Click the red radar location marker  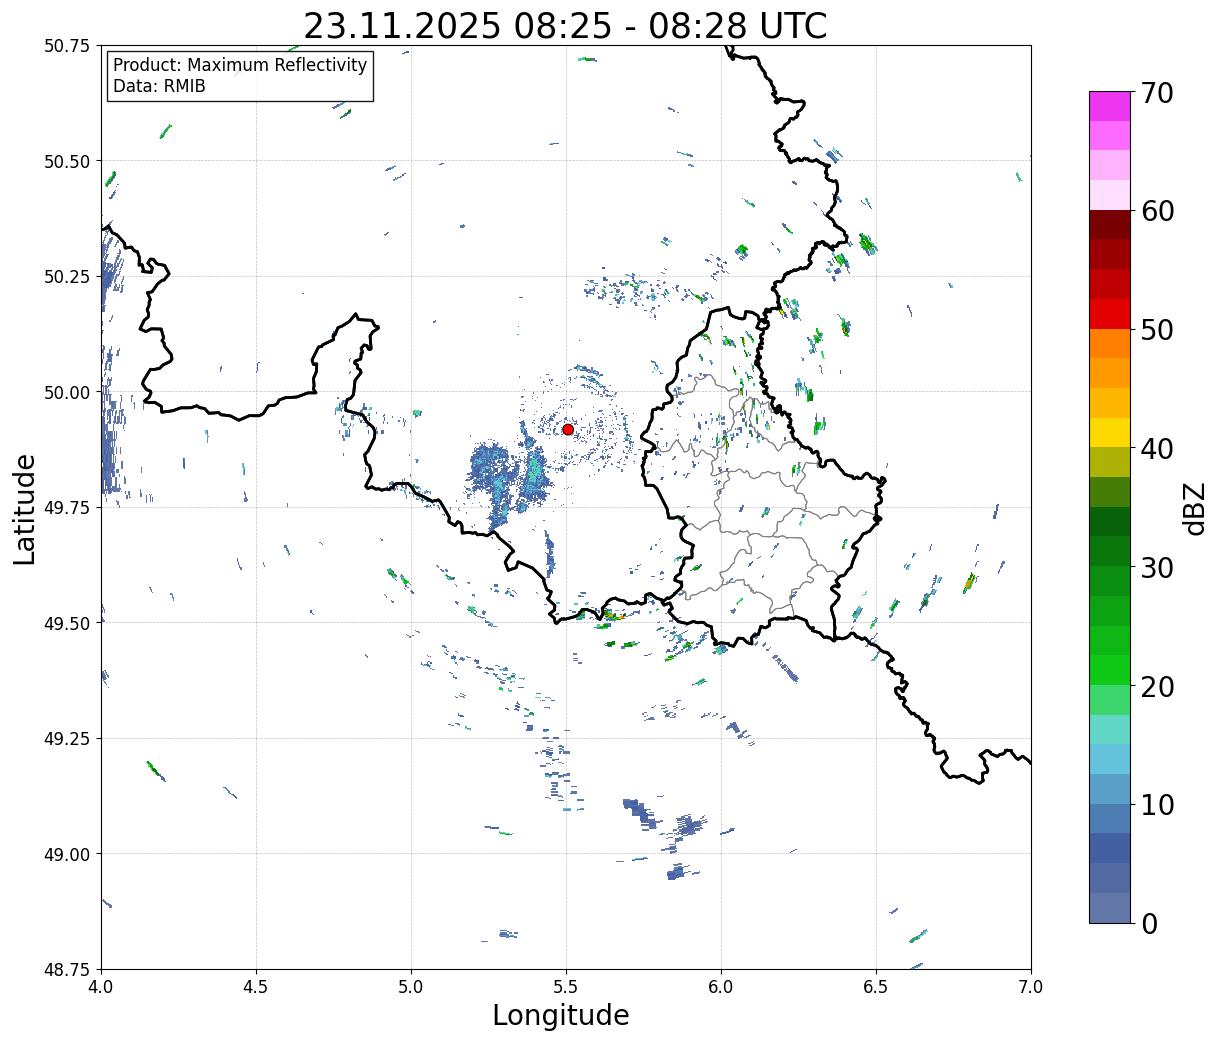(568, 429)
